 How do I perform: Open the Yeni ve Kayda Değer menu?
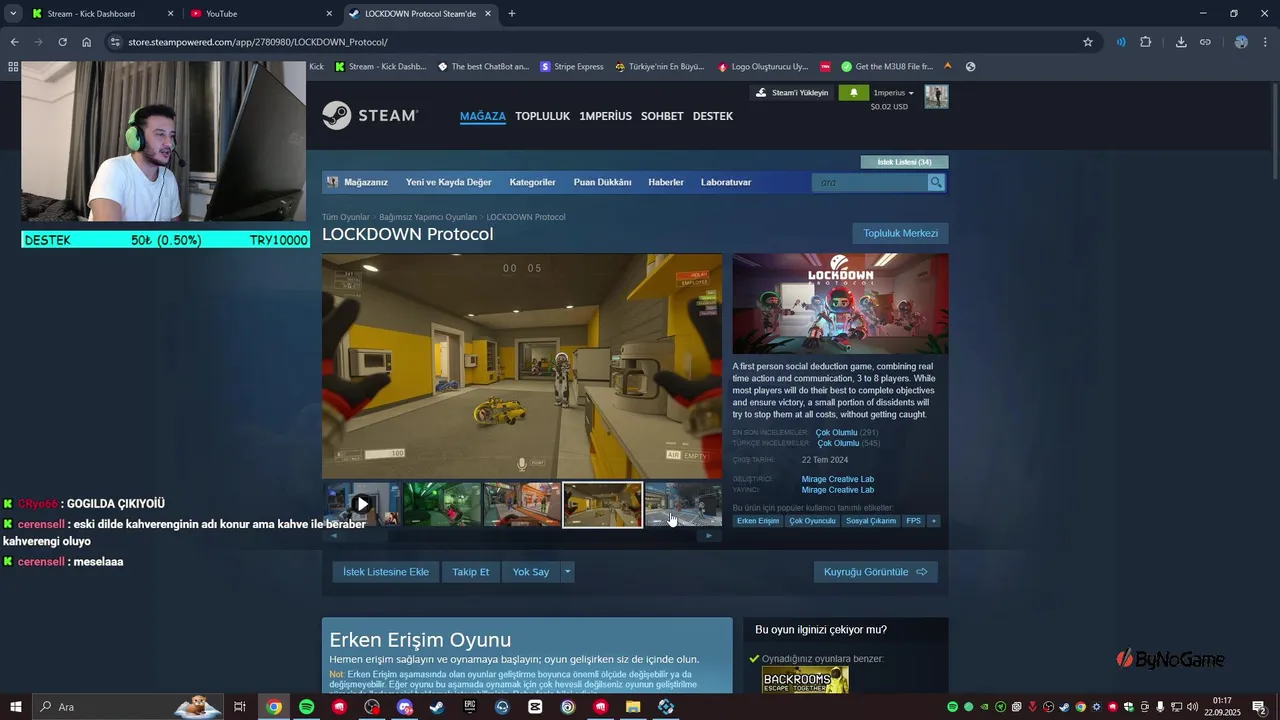pos(448,182)
